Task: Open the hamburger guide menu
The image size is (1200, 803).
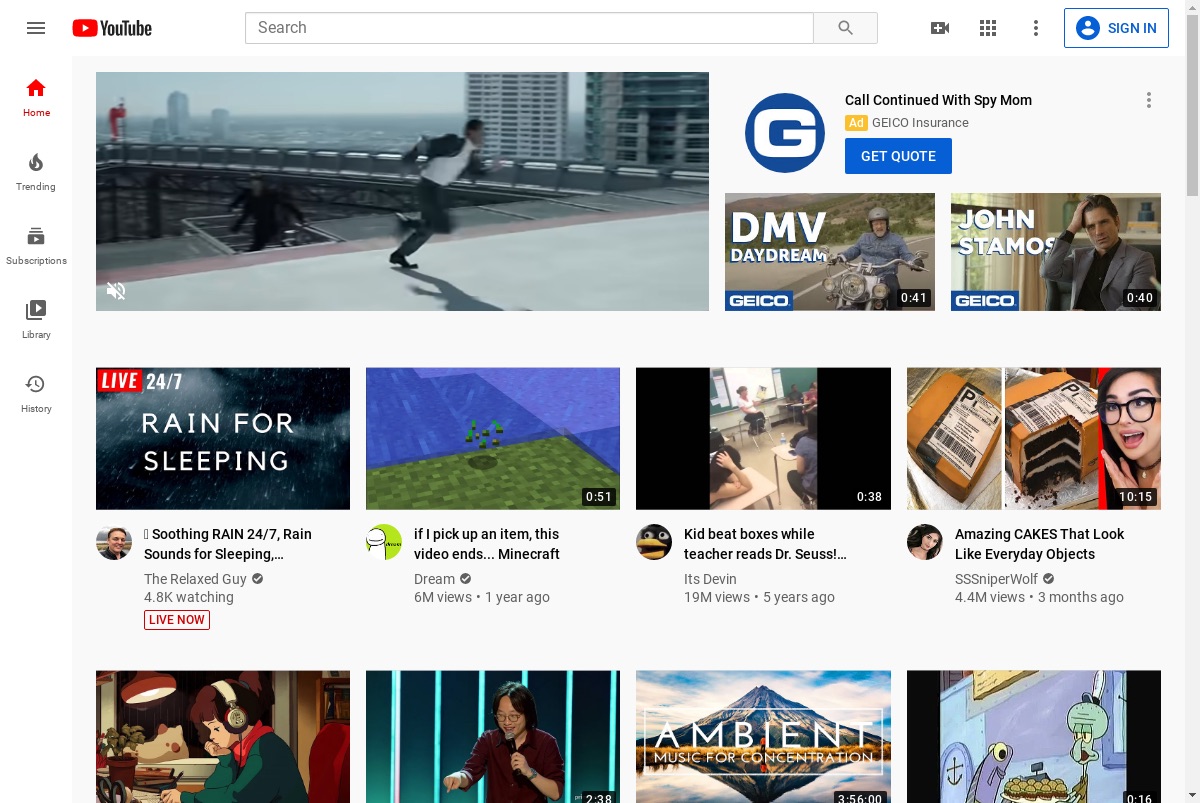Action: click(x=36, y=28)
